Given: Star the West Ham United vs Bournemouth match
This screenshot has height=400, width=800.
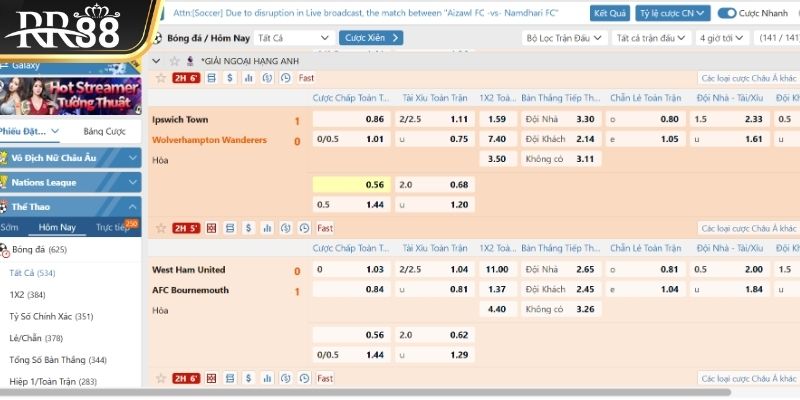Looking at the screenshot, I should 161,228.
